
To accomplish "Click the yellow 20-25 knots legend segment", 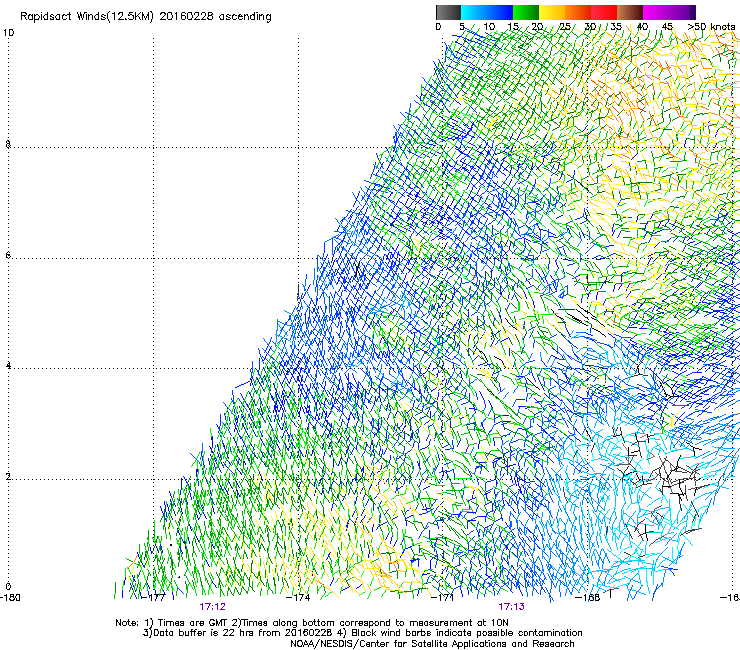I will click(x=552, y=12).
